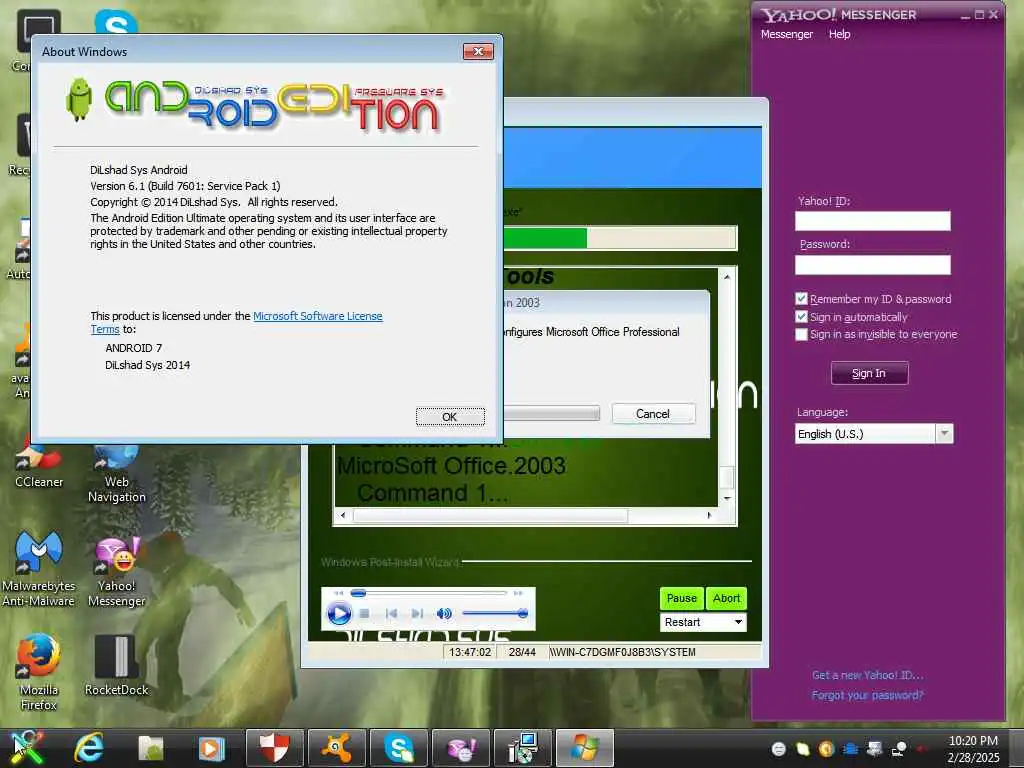Screen dimensions: 1024x768
Task: Click the volume speaker icon in the media player
Action: (444, 613)
